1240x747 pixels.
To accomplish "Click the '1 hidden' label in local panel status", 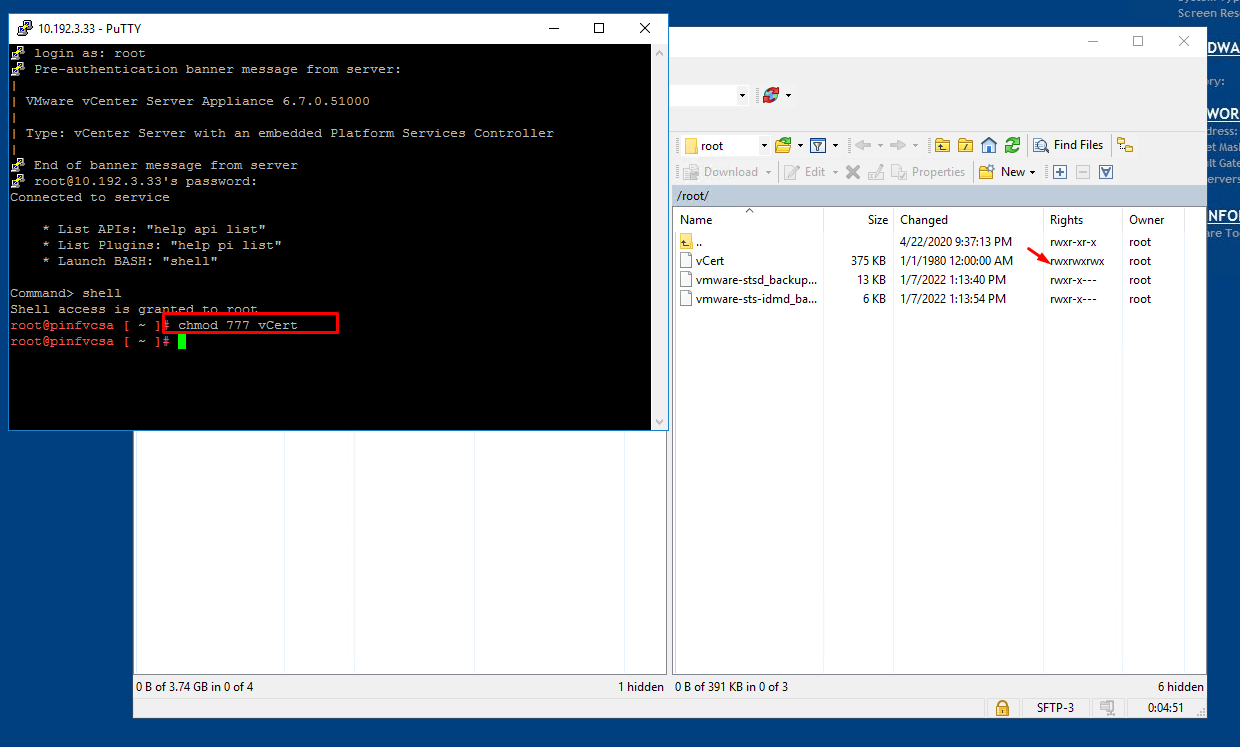I will [641, 687].
